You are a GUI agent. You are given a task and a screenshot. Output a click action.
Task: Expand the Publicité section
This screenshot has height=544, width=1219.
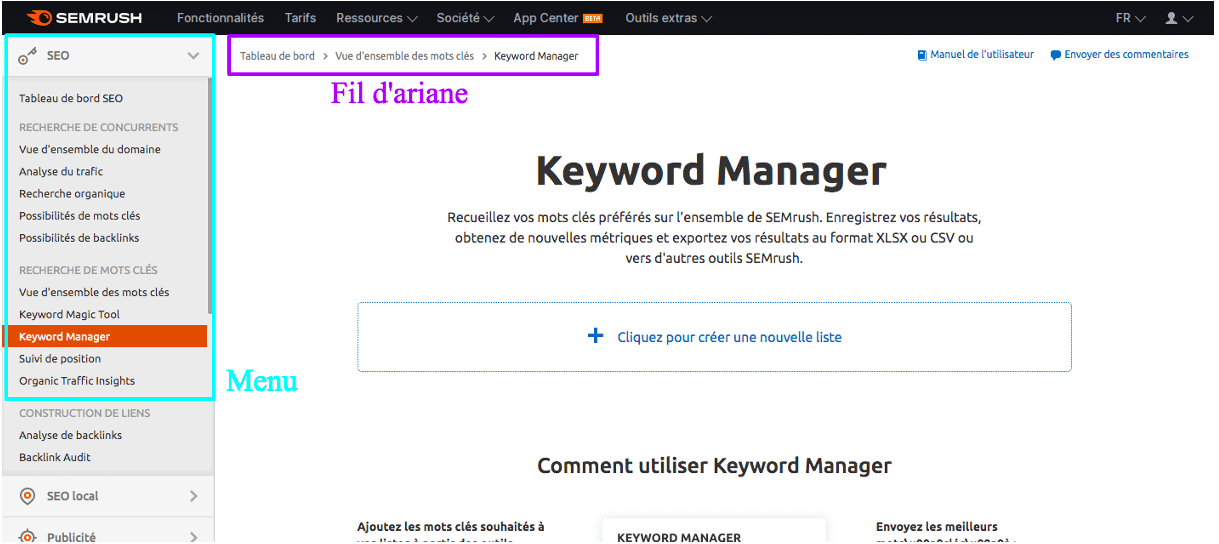(x=193, y=537)
